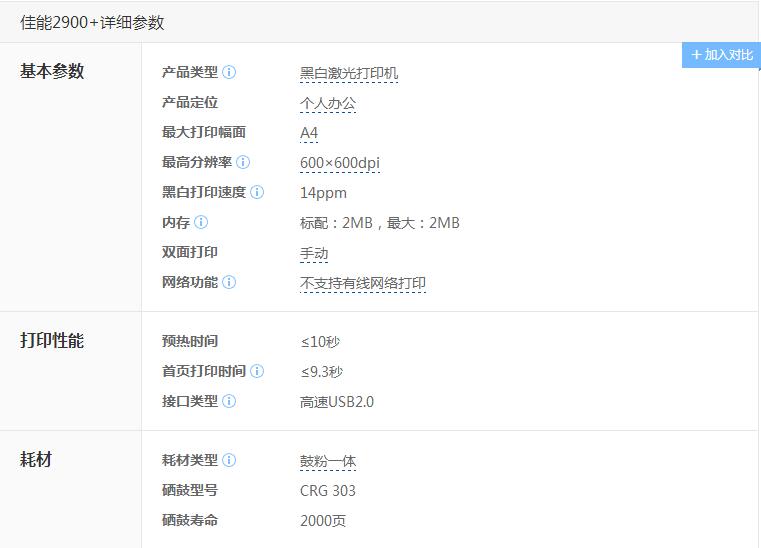Click the info icon beside 接口类型
761x548 pixels.
click(229, 401)
